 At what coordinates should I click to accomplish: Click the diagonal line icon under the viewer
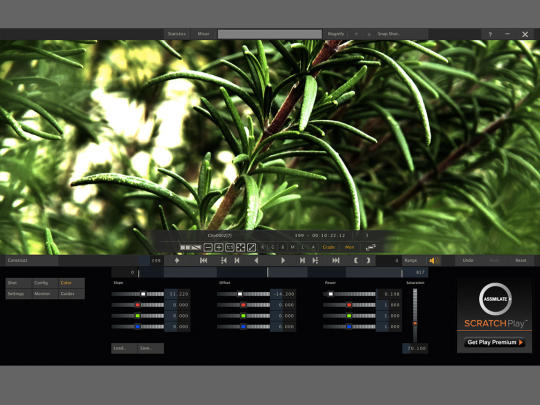[251, 247]
